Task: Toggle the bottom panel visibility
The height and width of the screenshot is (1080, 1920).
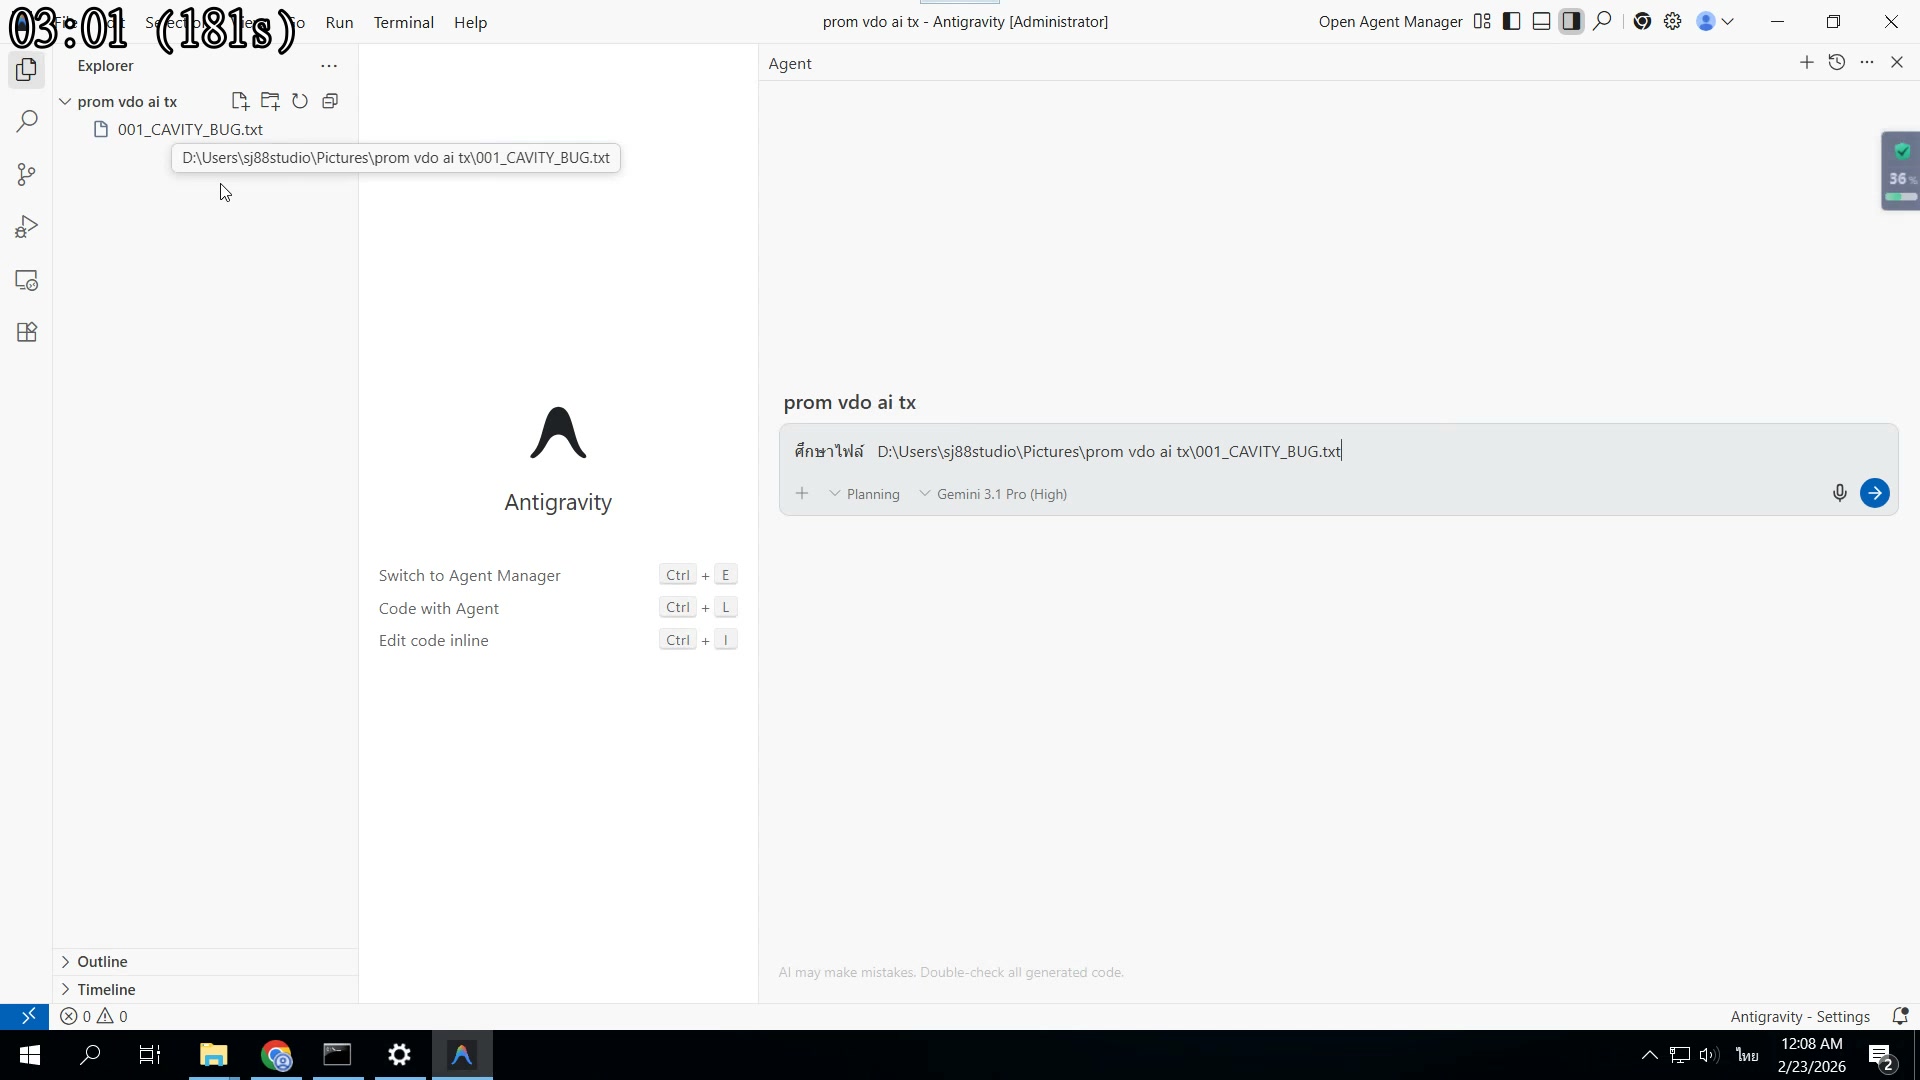Action: click(x=1541, y=21)
